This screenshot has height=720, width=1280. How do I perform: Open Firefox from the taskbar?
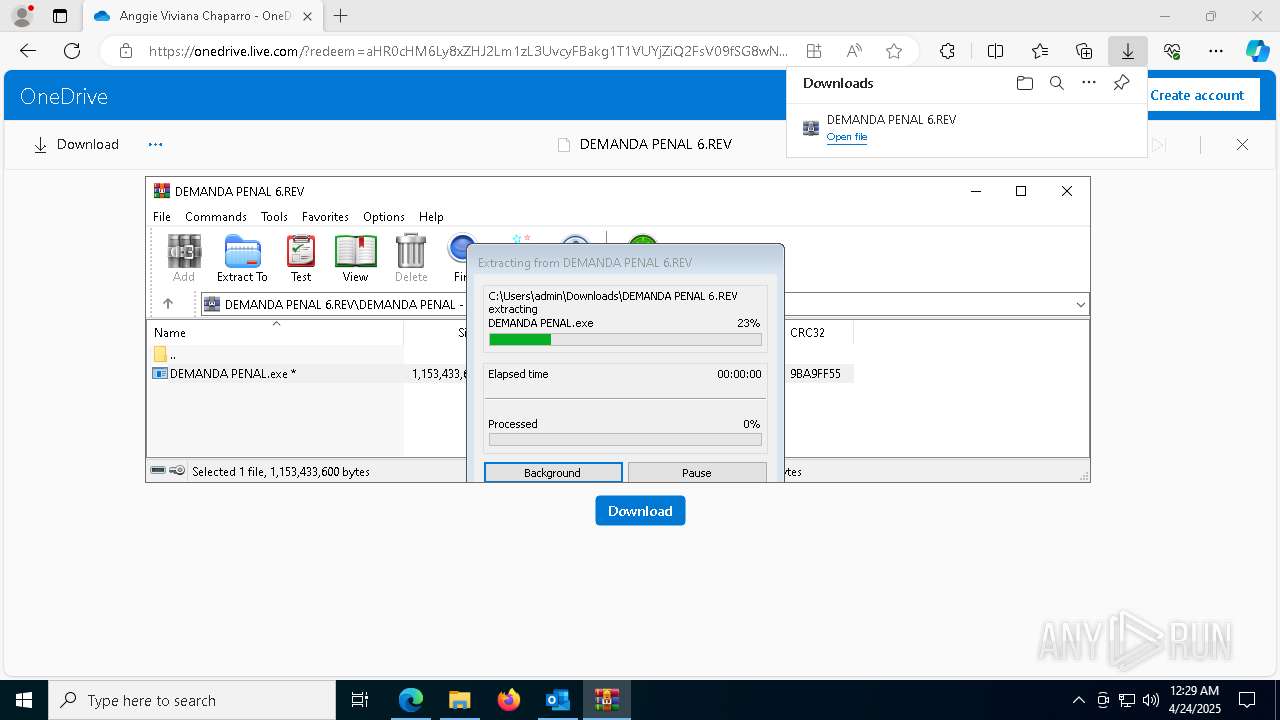[509, 700]
